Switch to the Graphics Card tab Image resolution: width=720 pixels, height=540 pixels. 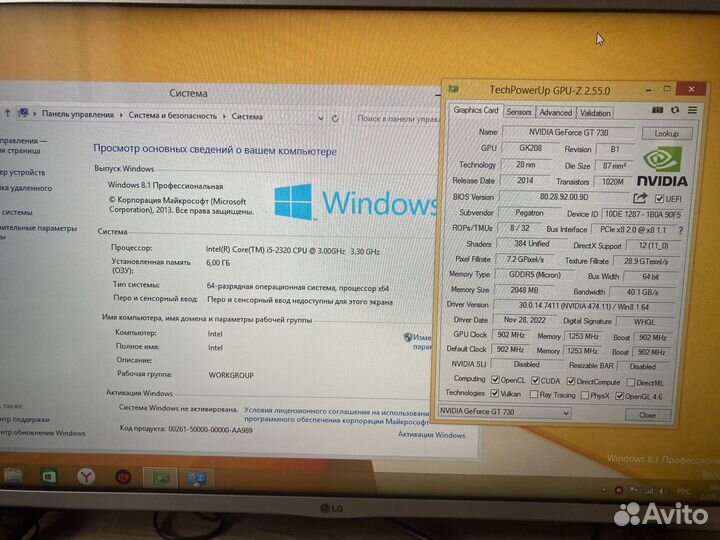point(475,110)
